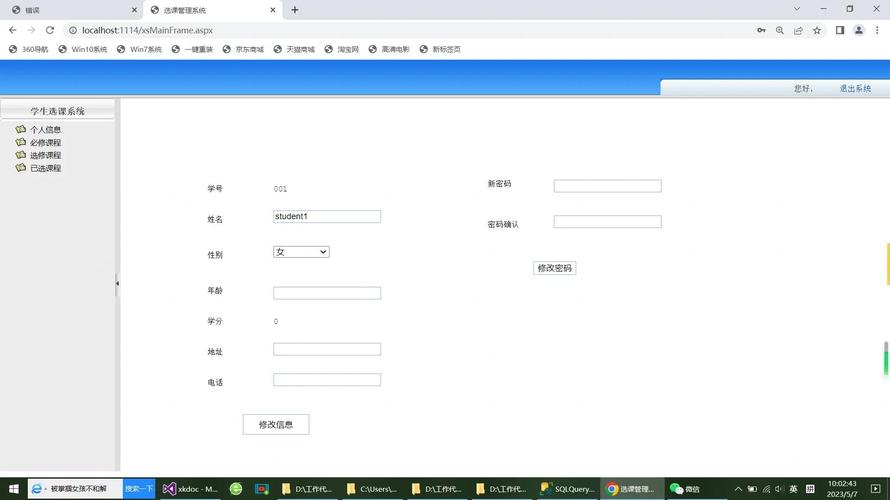
Task: Click the 新密码 new password field
Action: (x=607, y=186)
